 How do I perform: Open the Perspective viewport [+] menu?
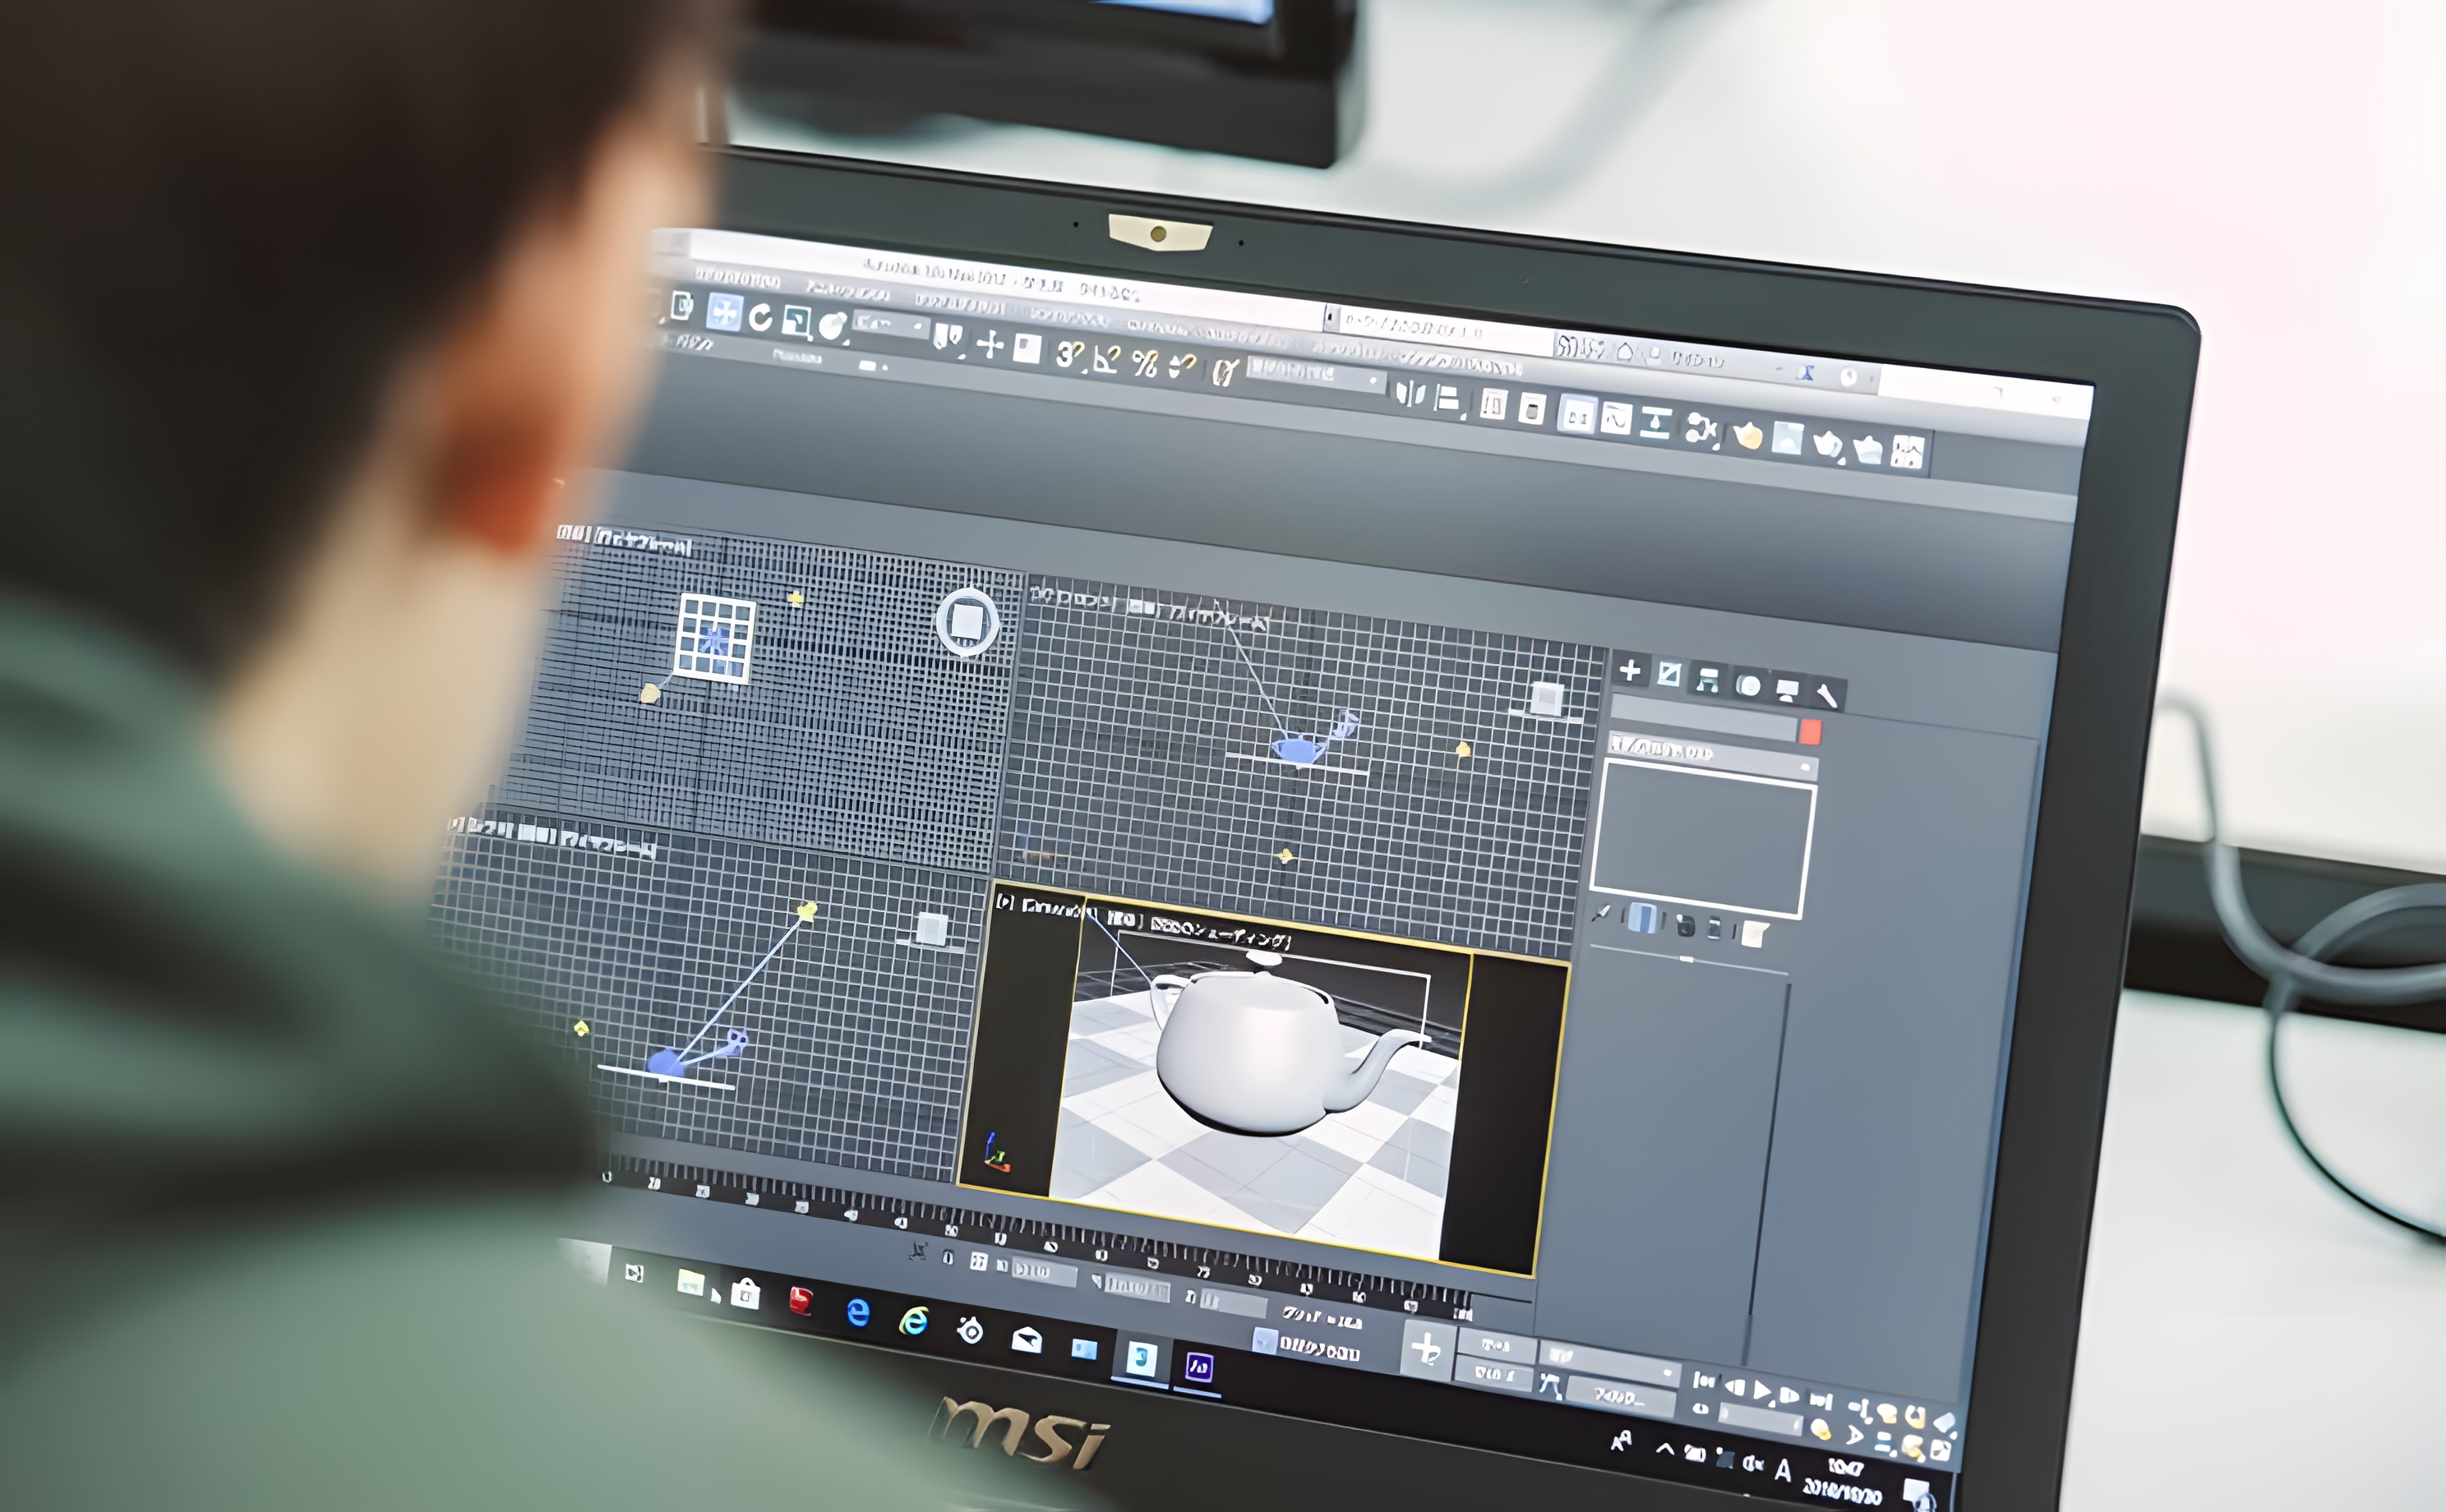click(1004, 902)
